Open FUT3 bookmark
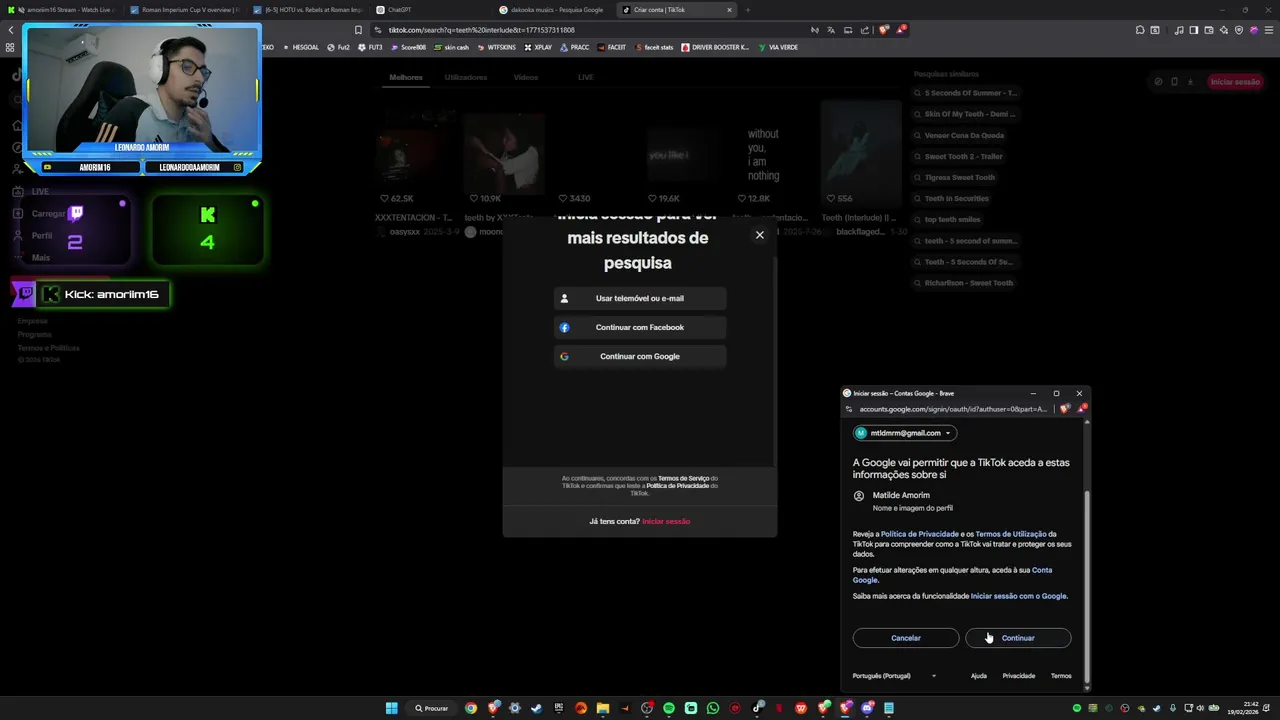This screenshot has height=720, width=1280. coord(370,47)
